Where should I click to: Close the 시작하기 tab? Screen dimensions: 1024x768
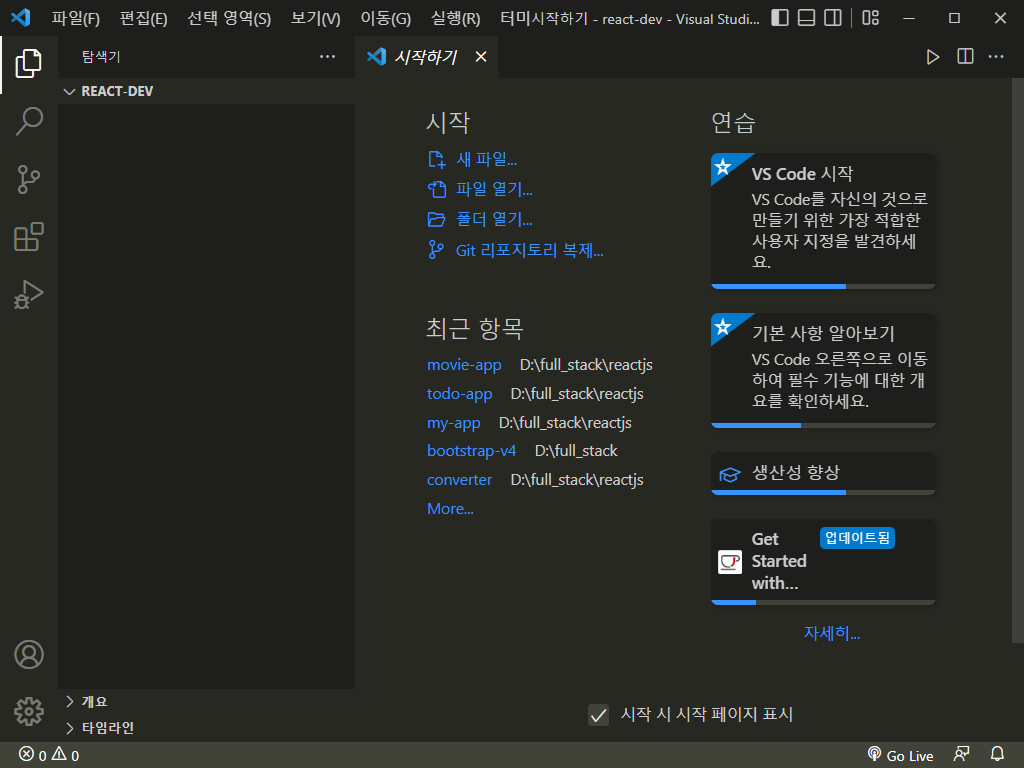coord(481,57)
